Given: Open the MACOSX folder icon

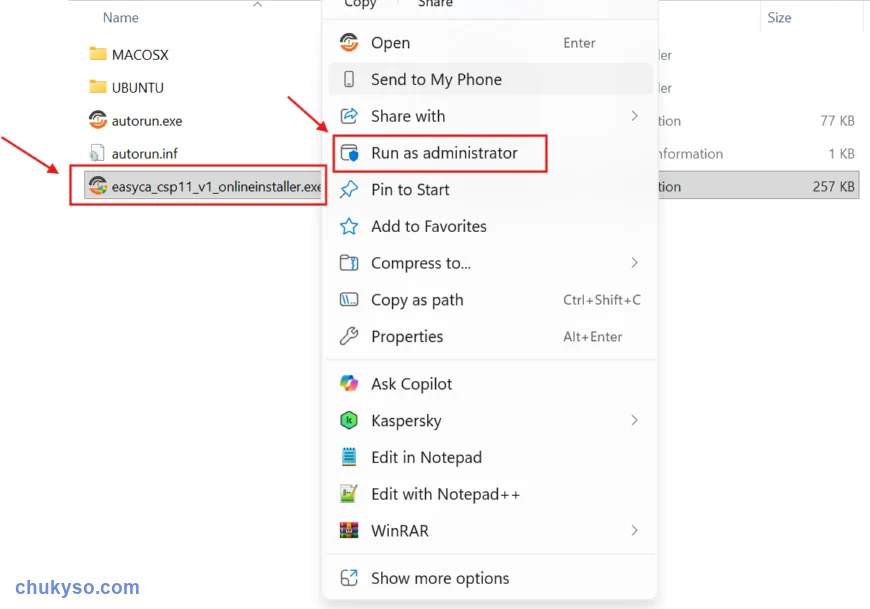Looking at the screenshot, I should point(98,54).
